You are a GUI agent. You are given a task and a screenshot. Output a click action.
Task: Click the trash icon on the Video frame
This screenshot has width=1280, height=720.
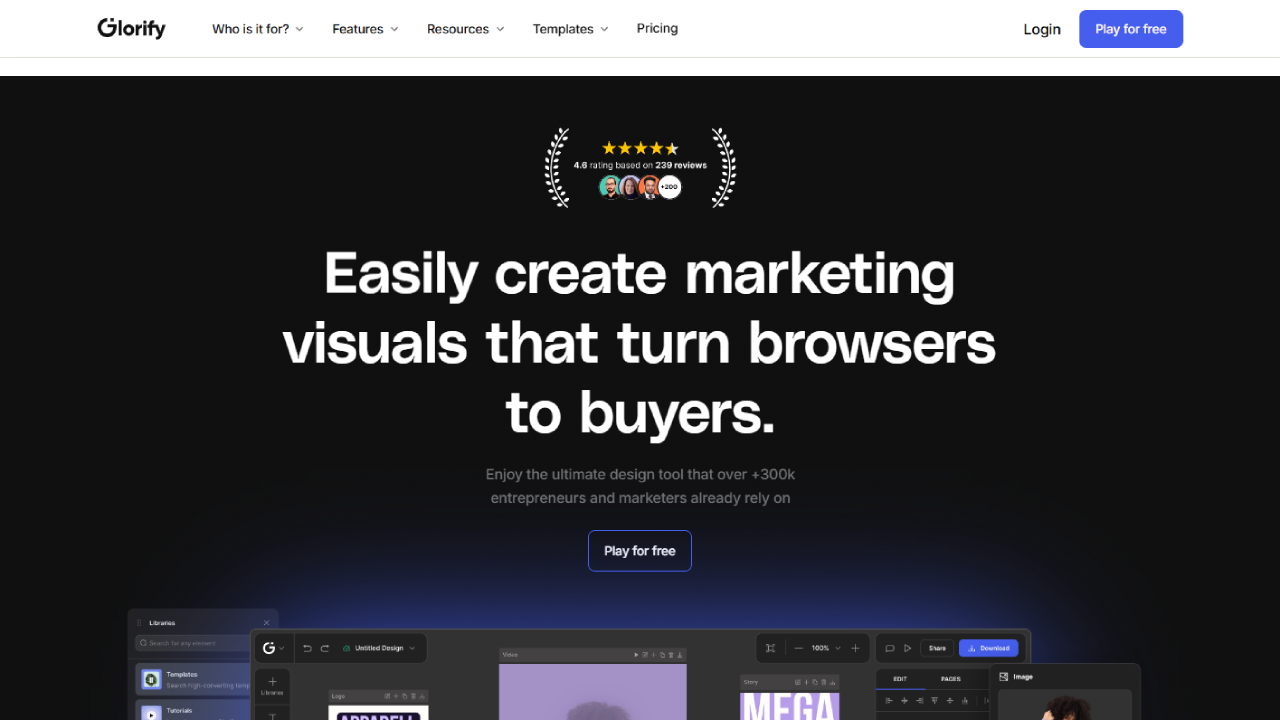click(671, 655)
